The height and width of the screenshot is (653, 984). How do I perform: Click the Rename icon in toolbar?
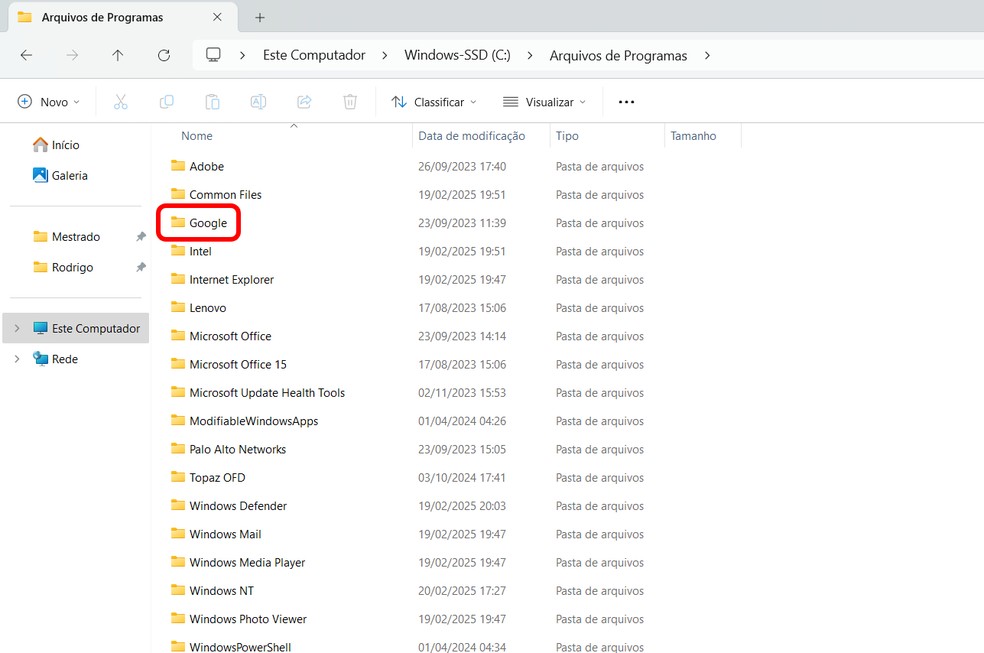[x=259, y=102]
